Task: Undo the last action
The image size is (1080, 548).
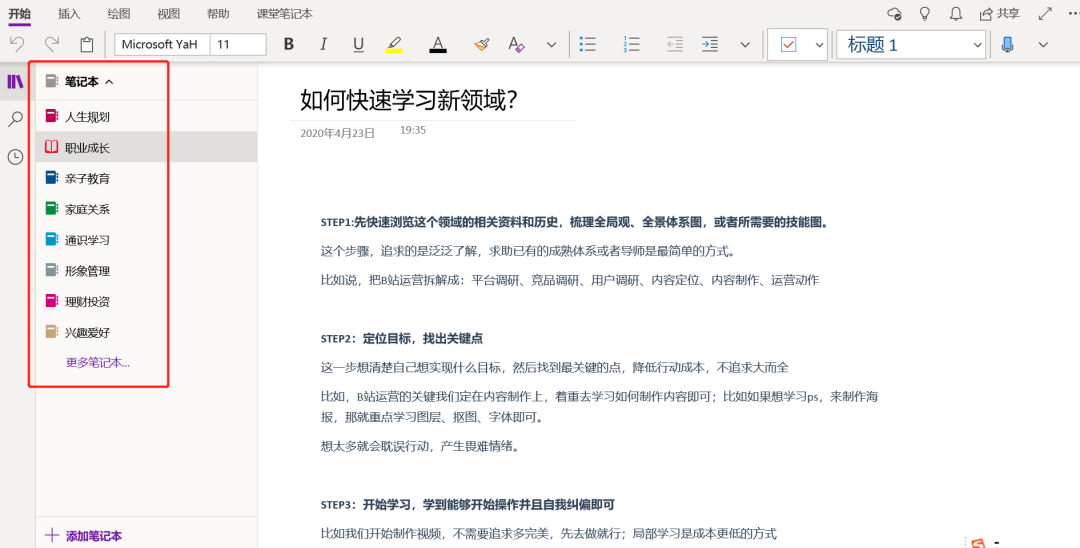Action: click(x=17, y=45)
